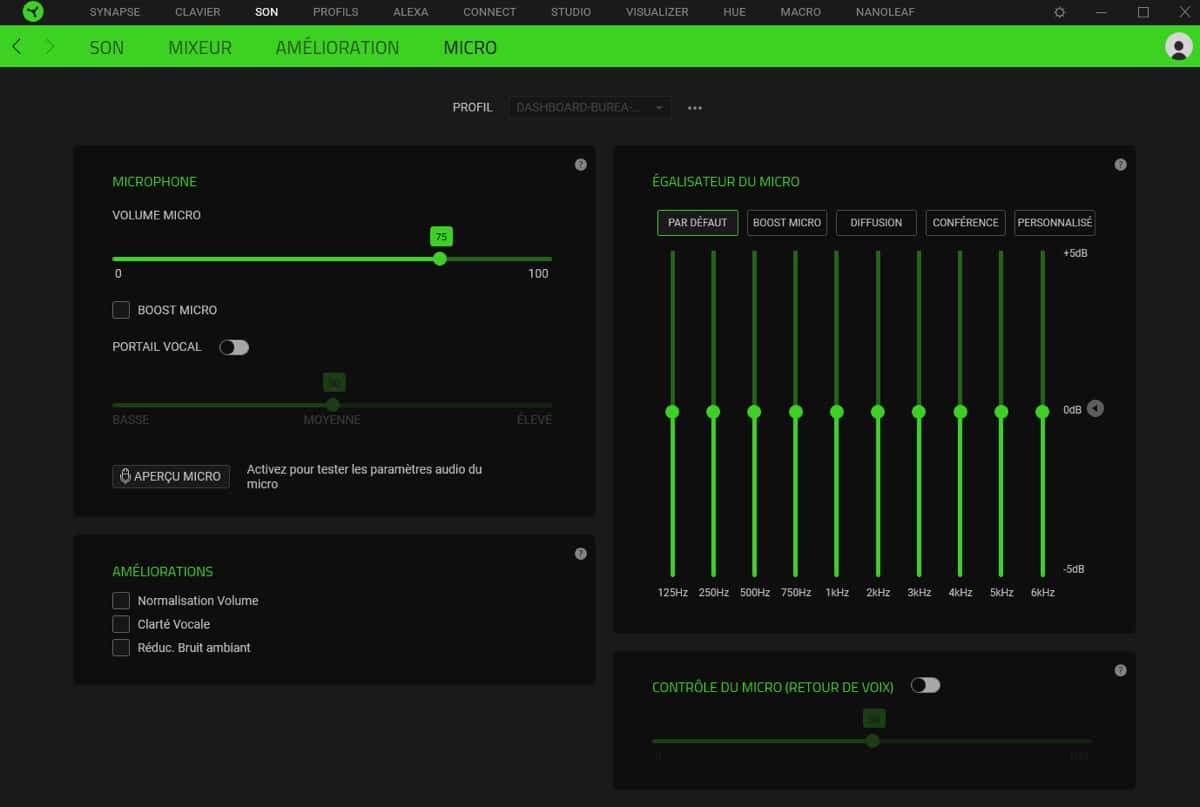This screenshot has width=1200, height=807.
Task: Click the Volume Micro slider handle
Action: (440, 258)
